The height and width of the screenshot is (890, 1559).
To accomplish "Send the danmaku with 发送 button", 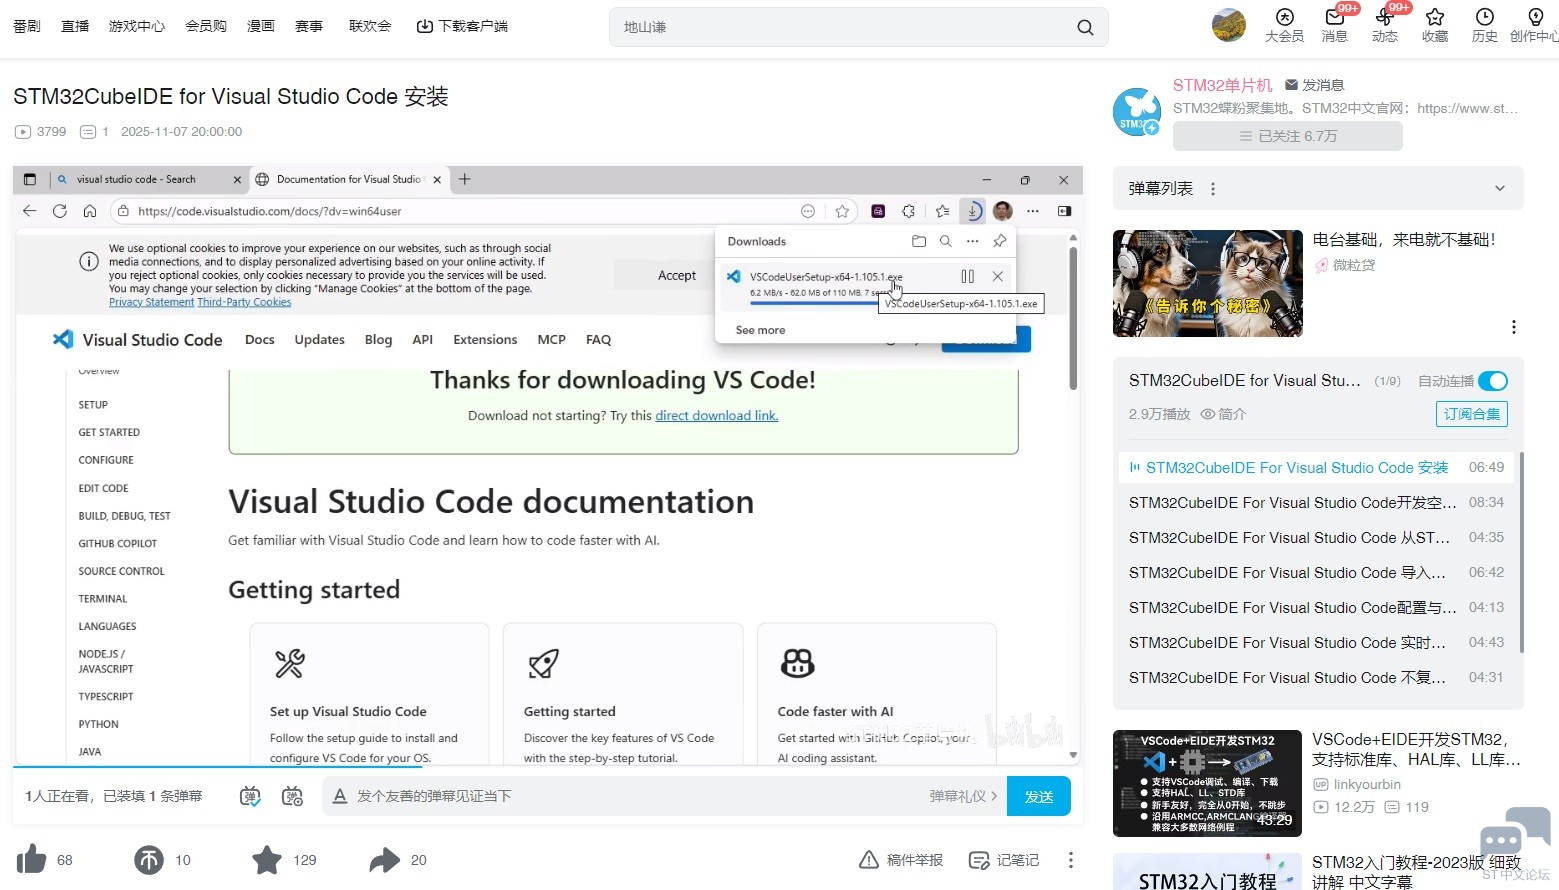I will tap(1039, 796).
